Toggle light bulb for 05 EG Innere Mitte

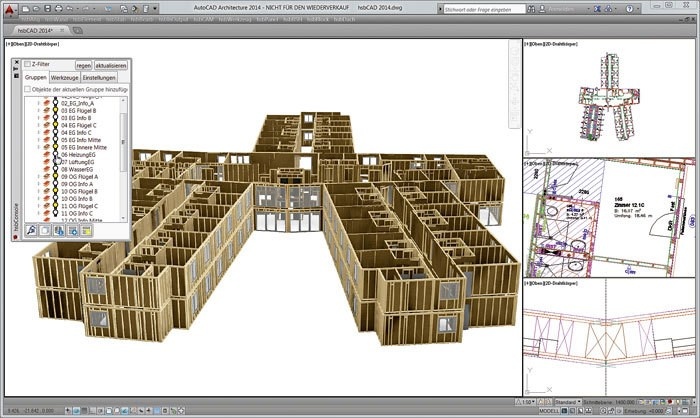pyautogui.click(x=55, y=148)
